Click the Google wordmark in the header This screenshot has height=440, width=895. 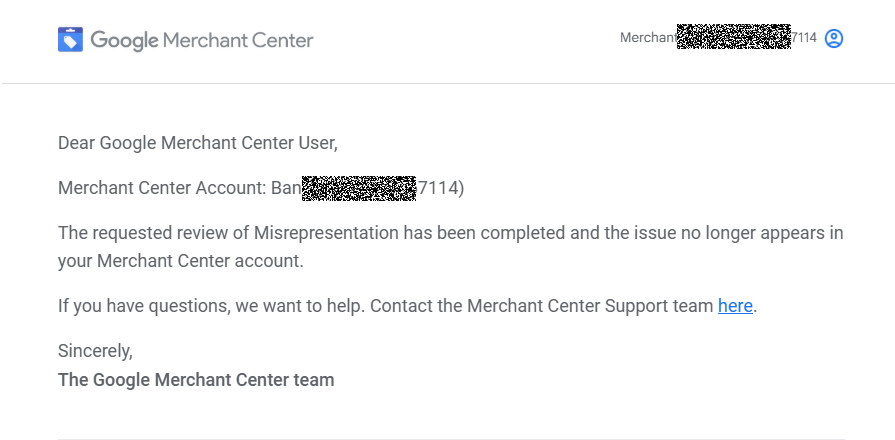[x=124, y=41]
